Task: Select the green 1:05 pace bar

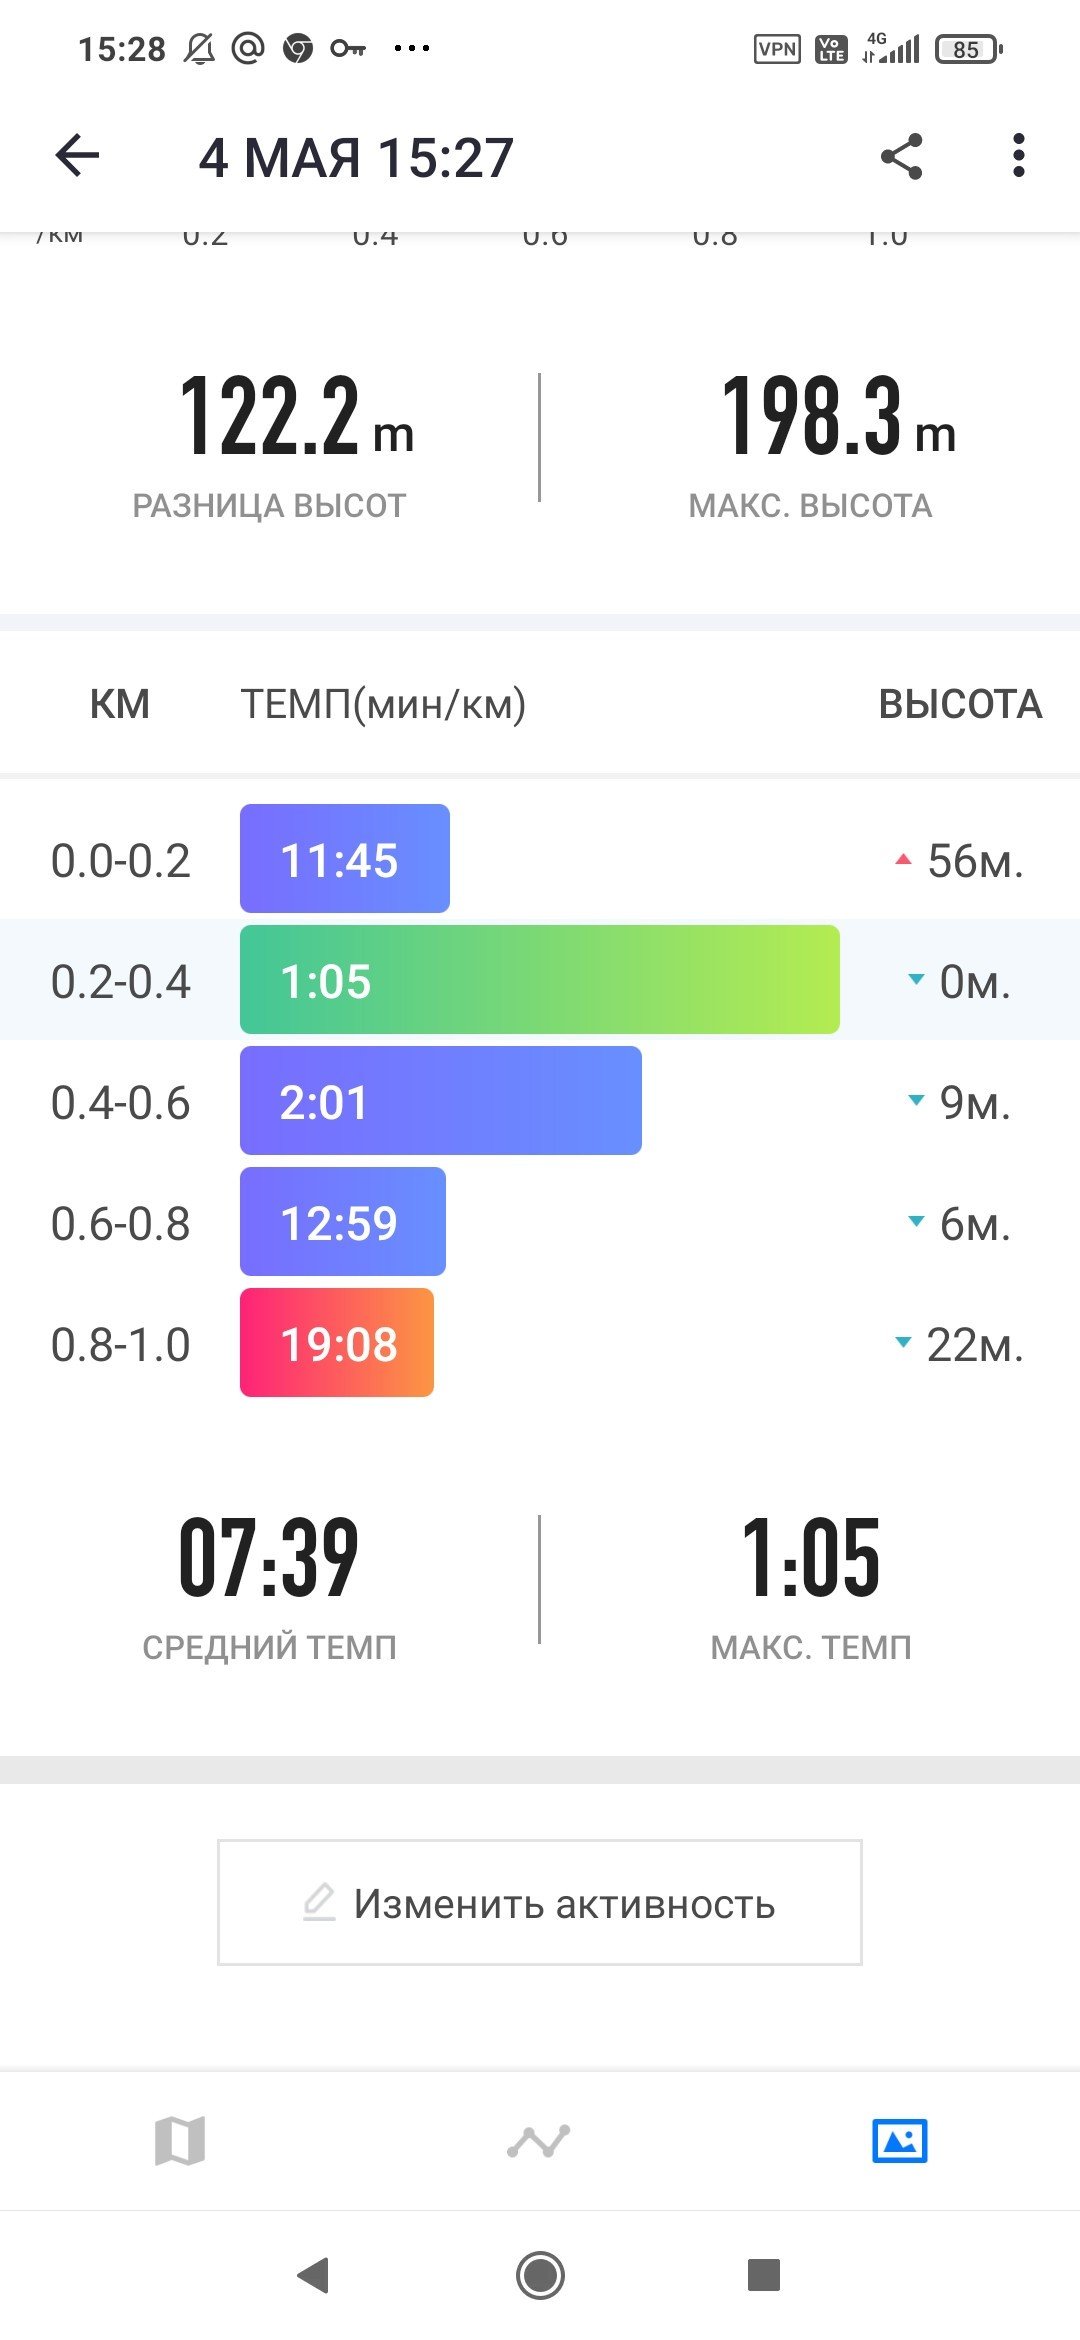Action: tap(540, 980)
